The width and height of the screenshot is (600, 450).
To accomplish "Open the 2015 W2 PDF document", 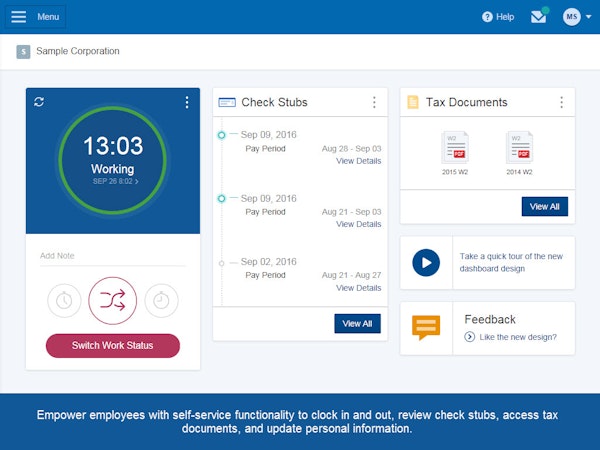I will point(455,153).
